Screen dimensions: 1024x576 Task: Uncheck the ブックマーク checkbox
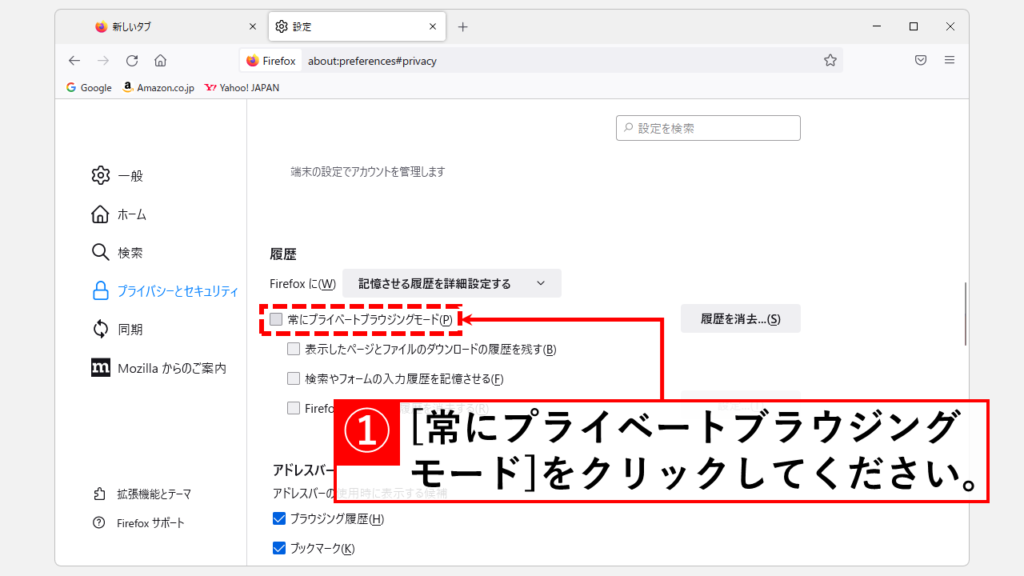click(x=279, y=548)
